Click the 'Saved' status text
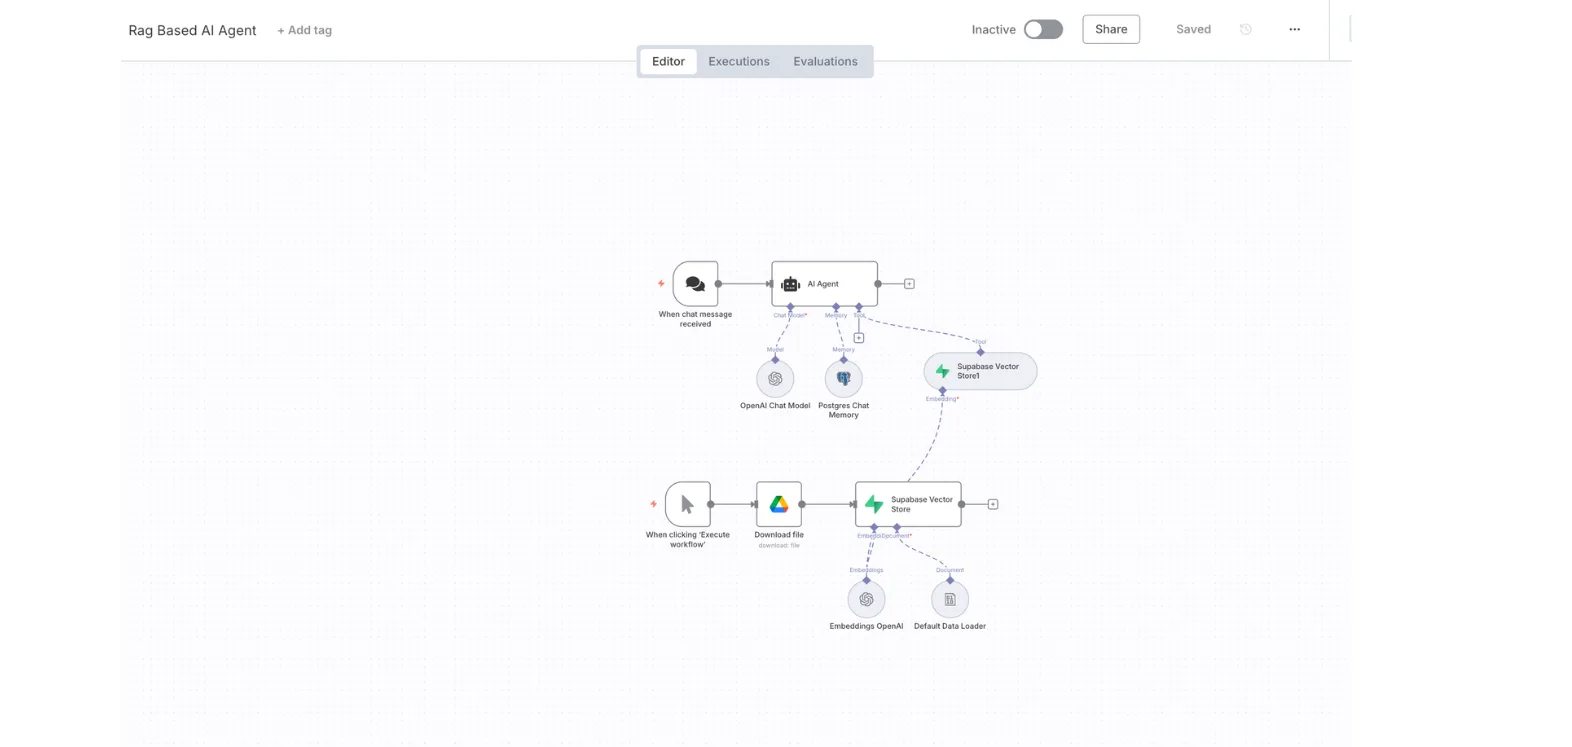Image resolution: width=1572 pixels, height=747 pixels. click(x=1193, y=30)
